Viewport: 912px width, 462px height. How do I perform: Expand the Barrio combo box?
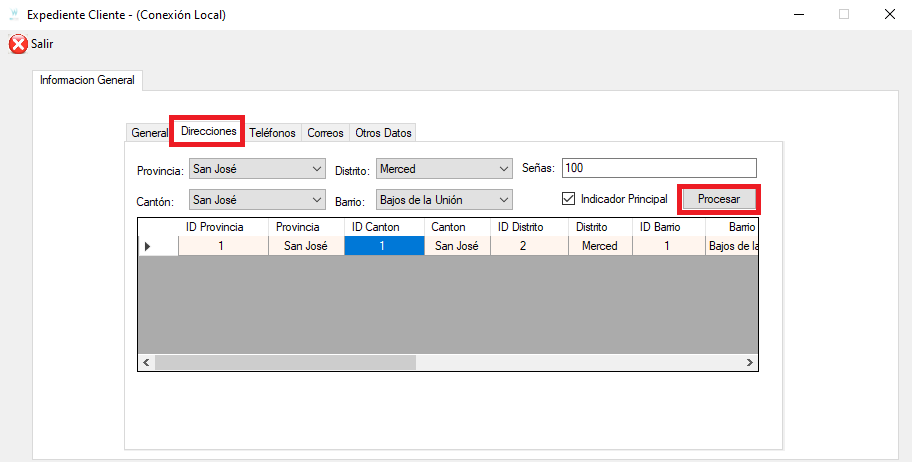444,200
